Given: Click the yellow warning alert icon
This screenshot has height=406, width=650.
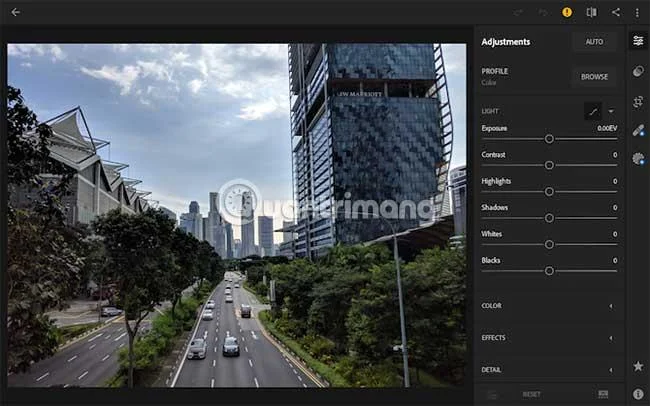Looking at the screenshot, I should pos(567,12).
